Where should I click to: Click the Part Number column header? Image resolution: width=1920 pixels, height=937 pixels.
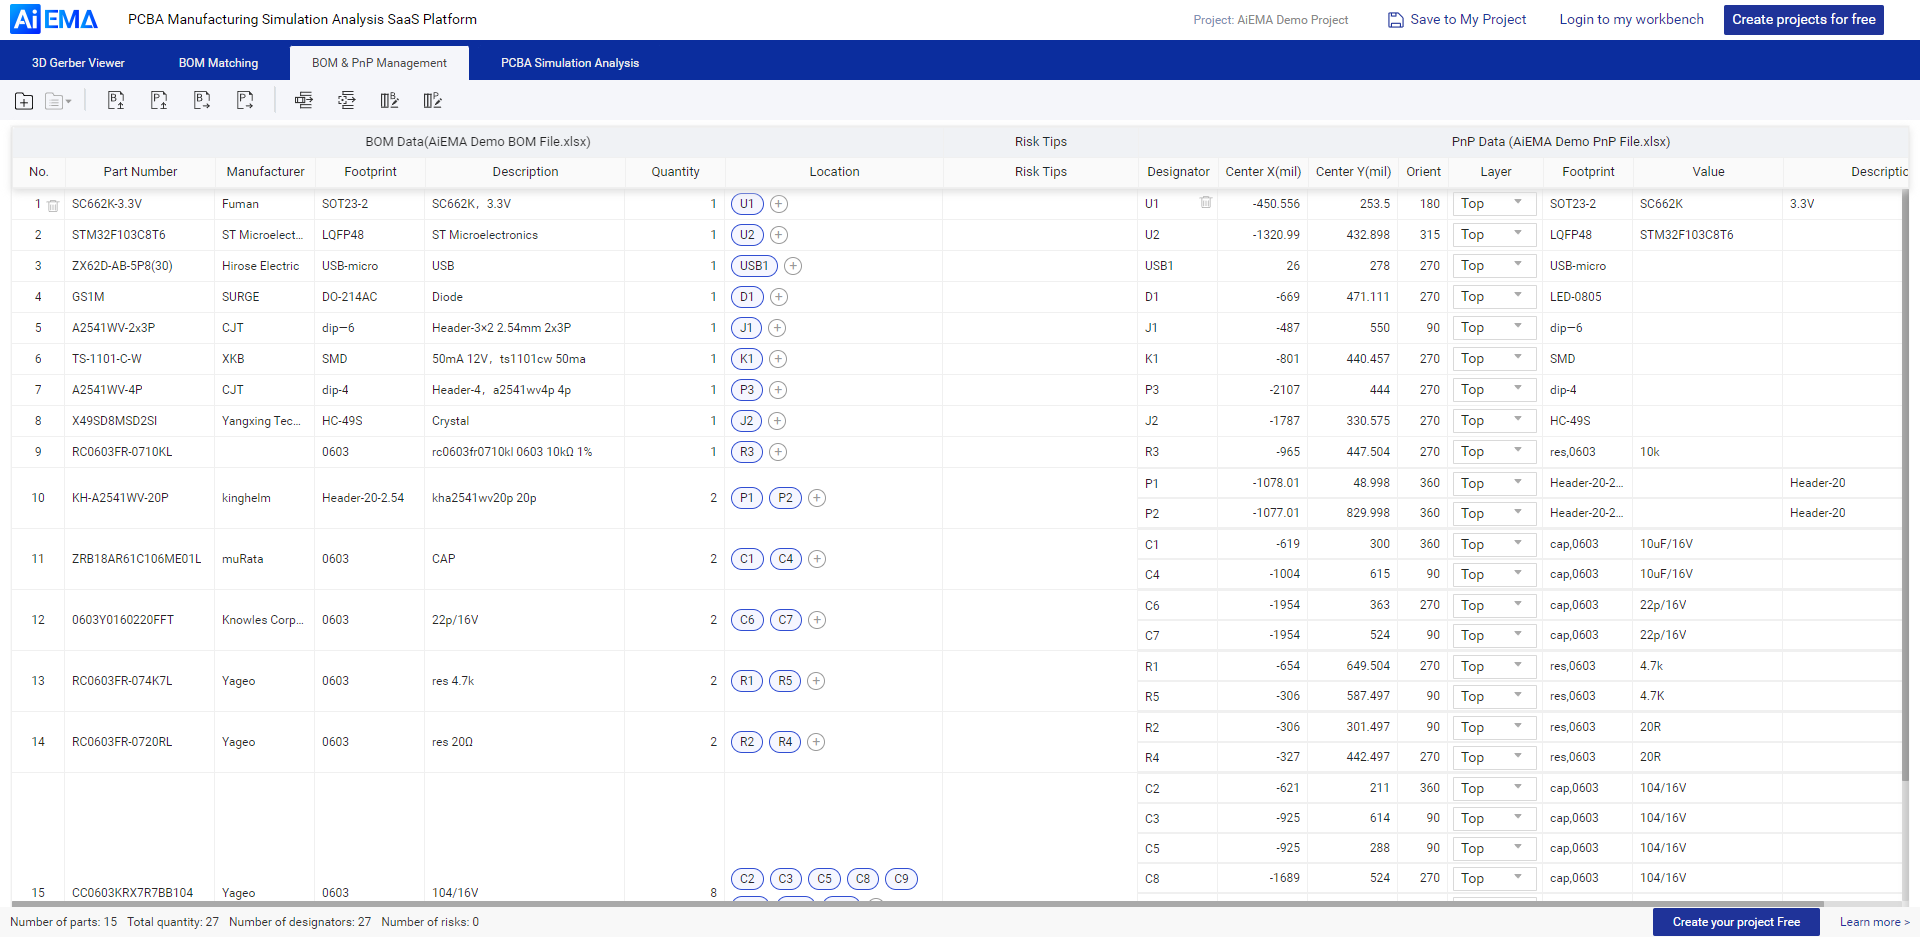(140, 172)
